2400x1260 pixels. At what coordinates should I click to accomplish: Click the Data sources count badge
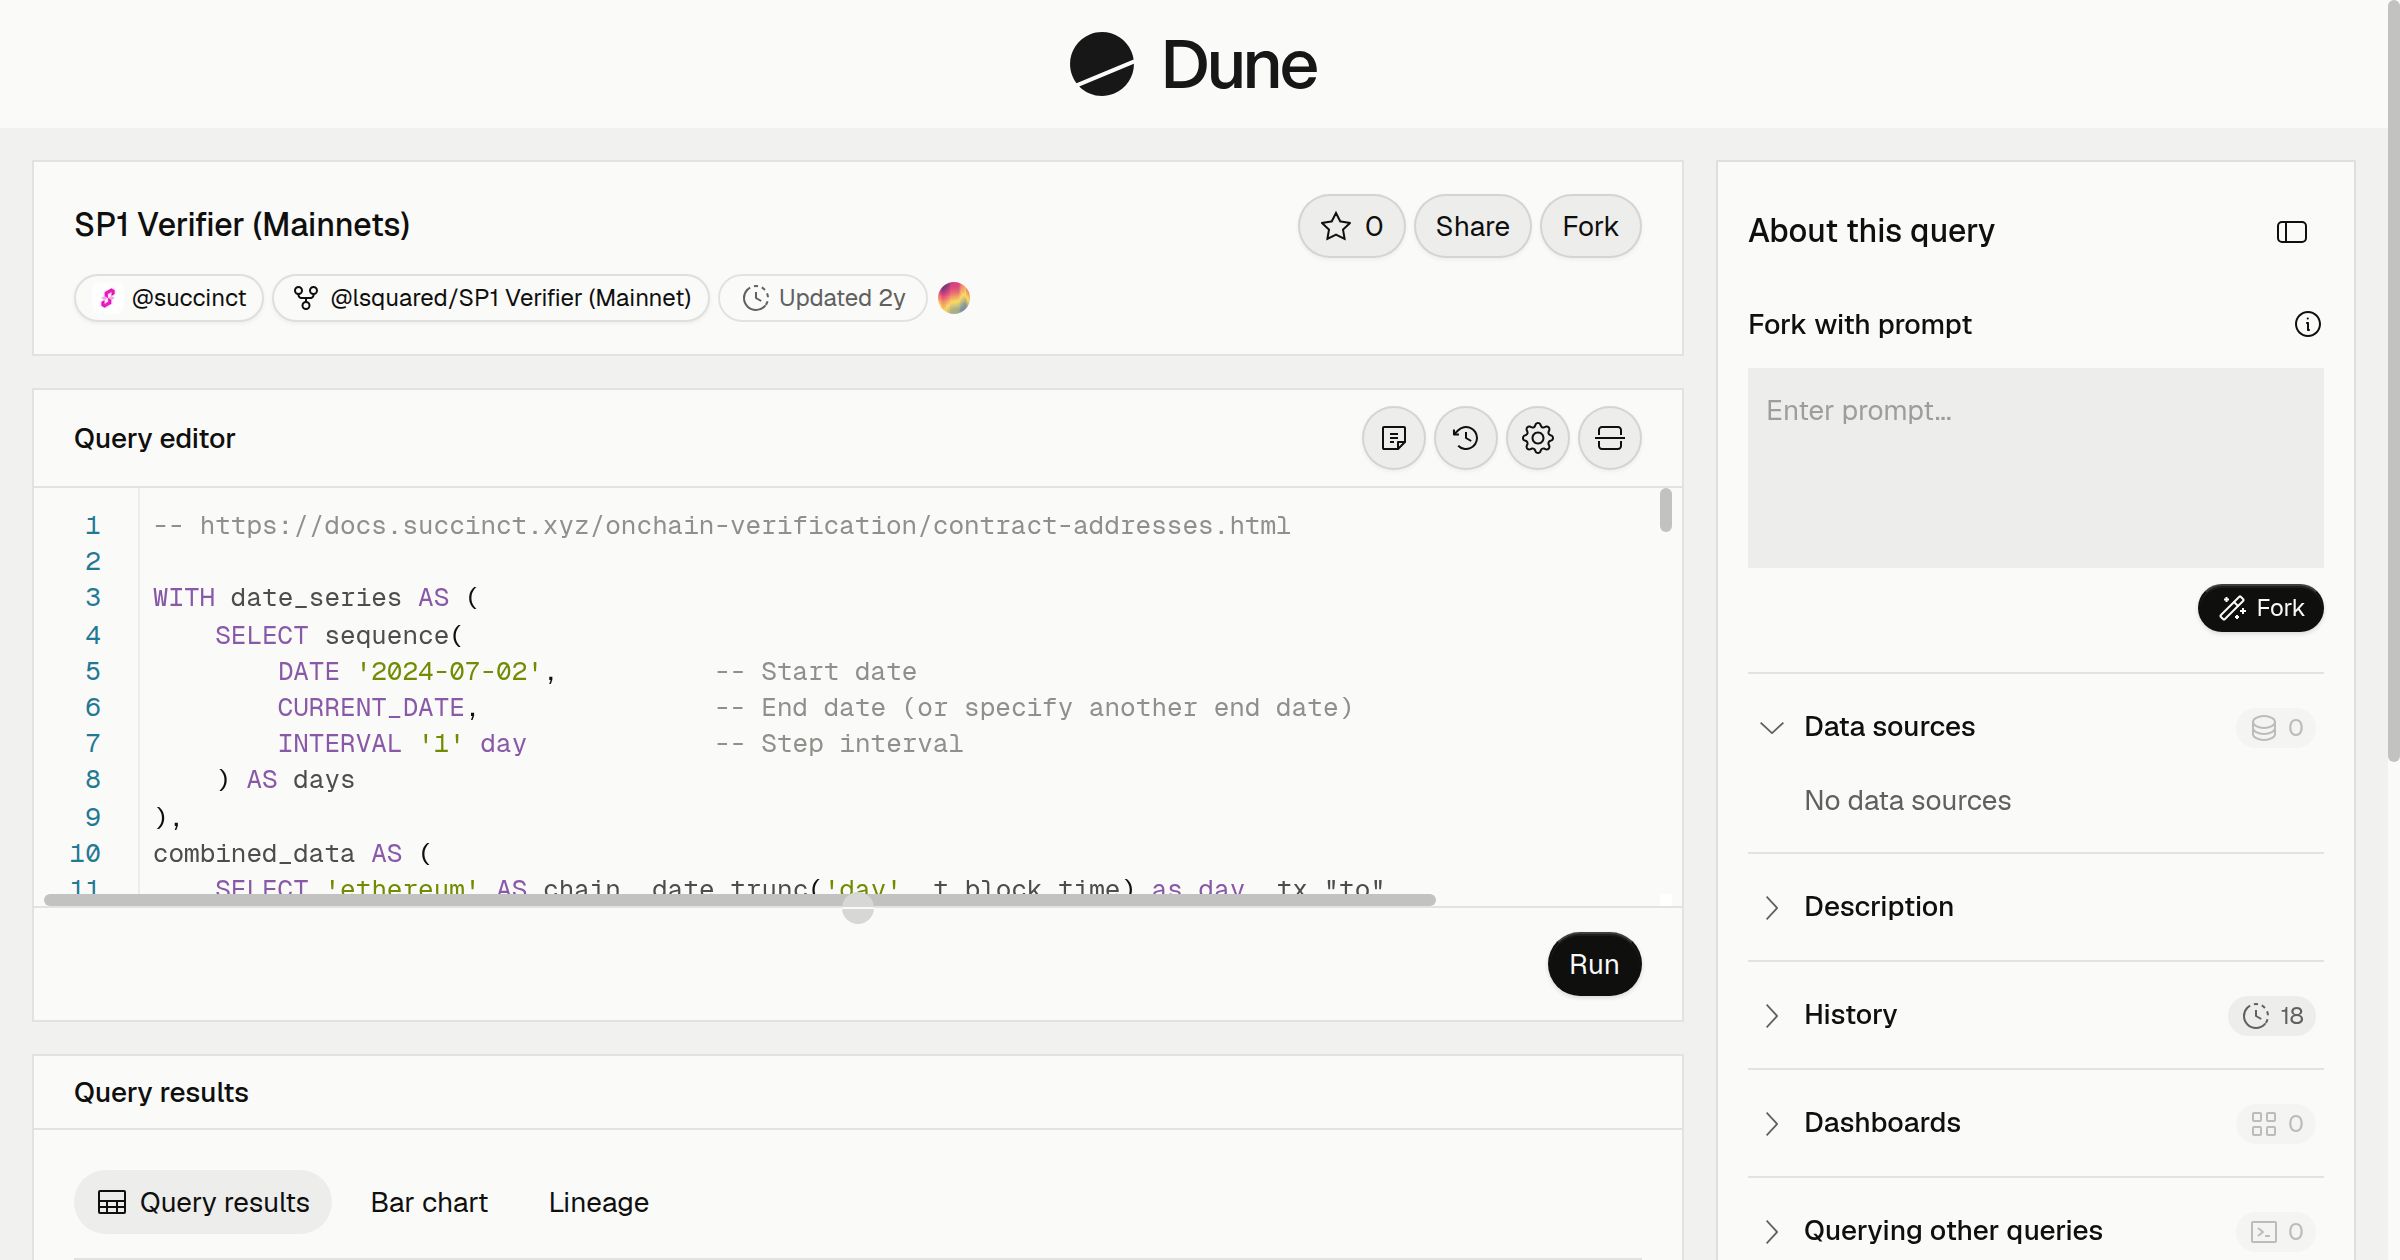pyautogui.click(x=2276, y=728)
